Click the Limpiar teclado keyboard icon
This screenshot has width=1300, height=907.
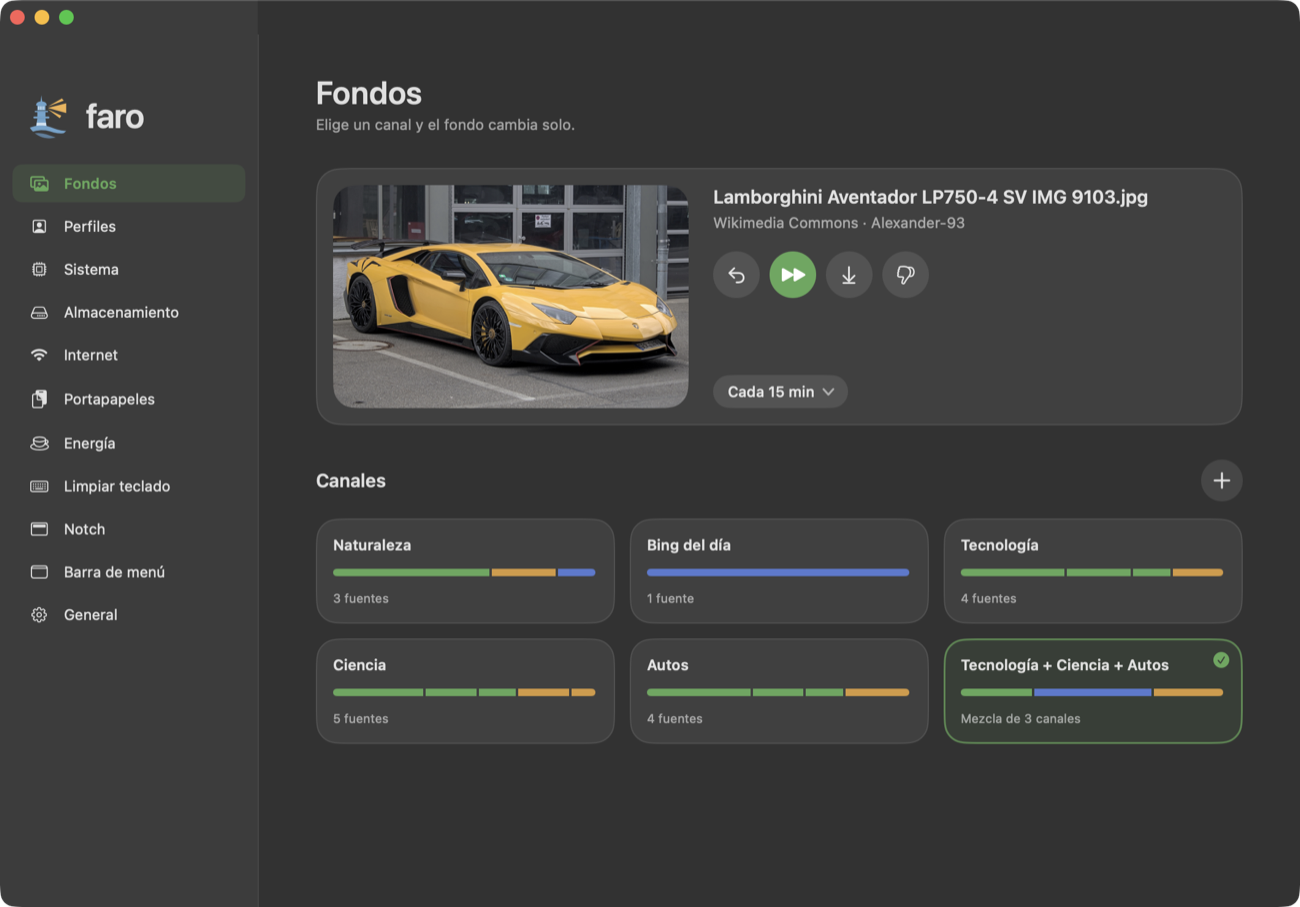pos(39,486)
